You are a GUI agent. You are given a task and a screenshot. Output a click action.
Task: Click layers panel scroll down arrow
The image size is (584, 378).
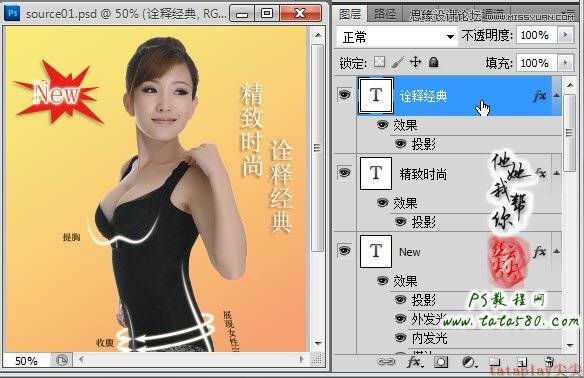[570, 346]
